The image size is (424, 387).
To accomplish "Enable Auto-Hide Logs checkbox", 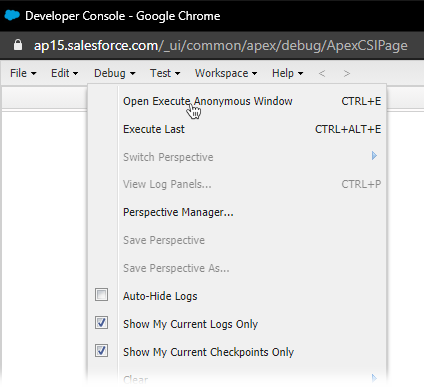I will click(x=101, y=295).
